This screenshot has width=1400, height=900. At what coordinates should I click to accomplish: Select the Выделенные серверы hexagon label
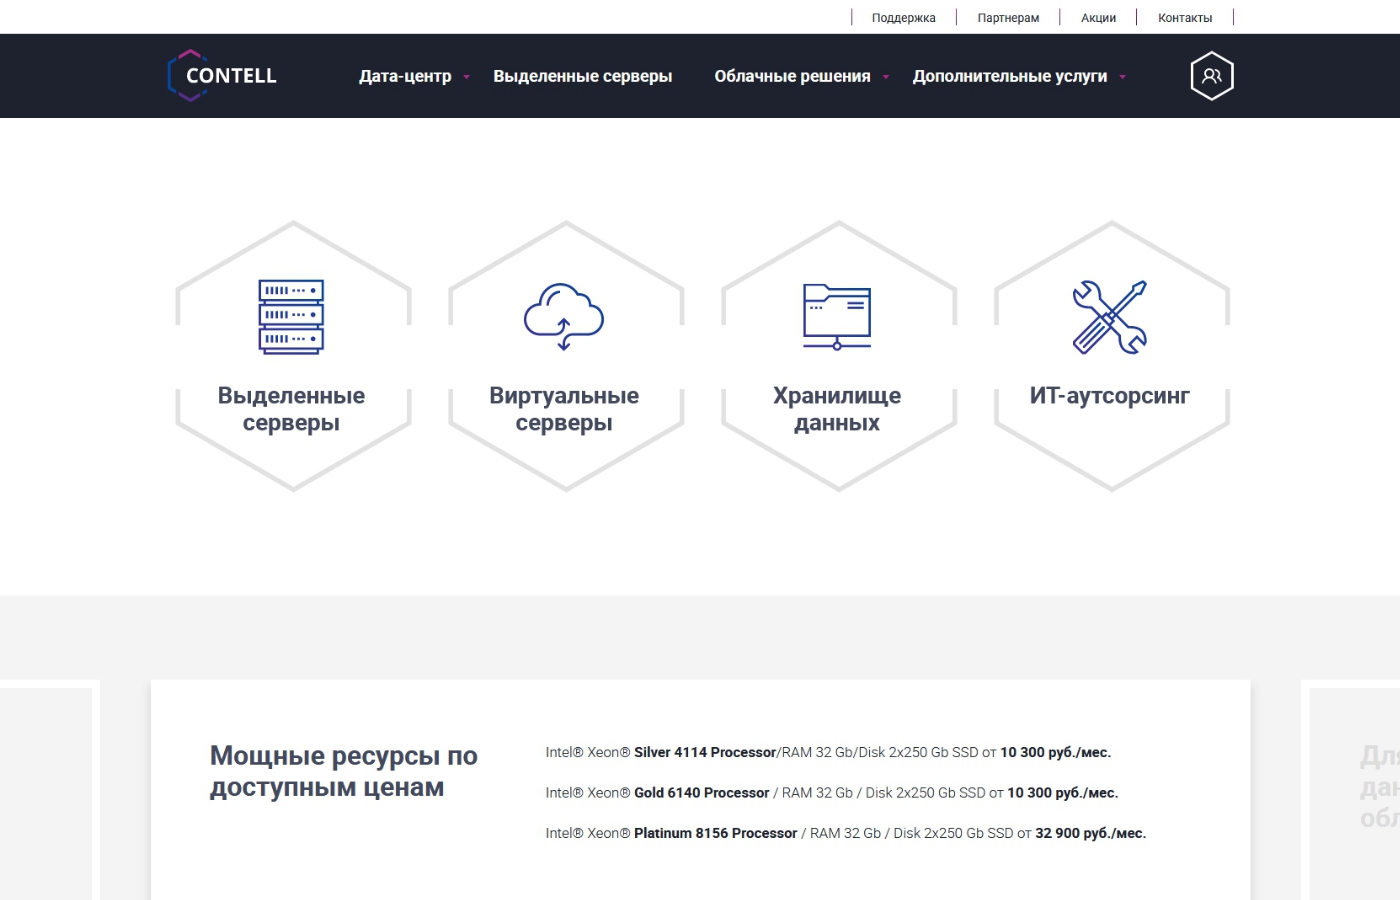tap(291, 409)
